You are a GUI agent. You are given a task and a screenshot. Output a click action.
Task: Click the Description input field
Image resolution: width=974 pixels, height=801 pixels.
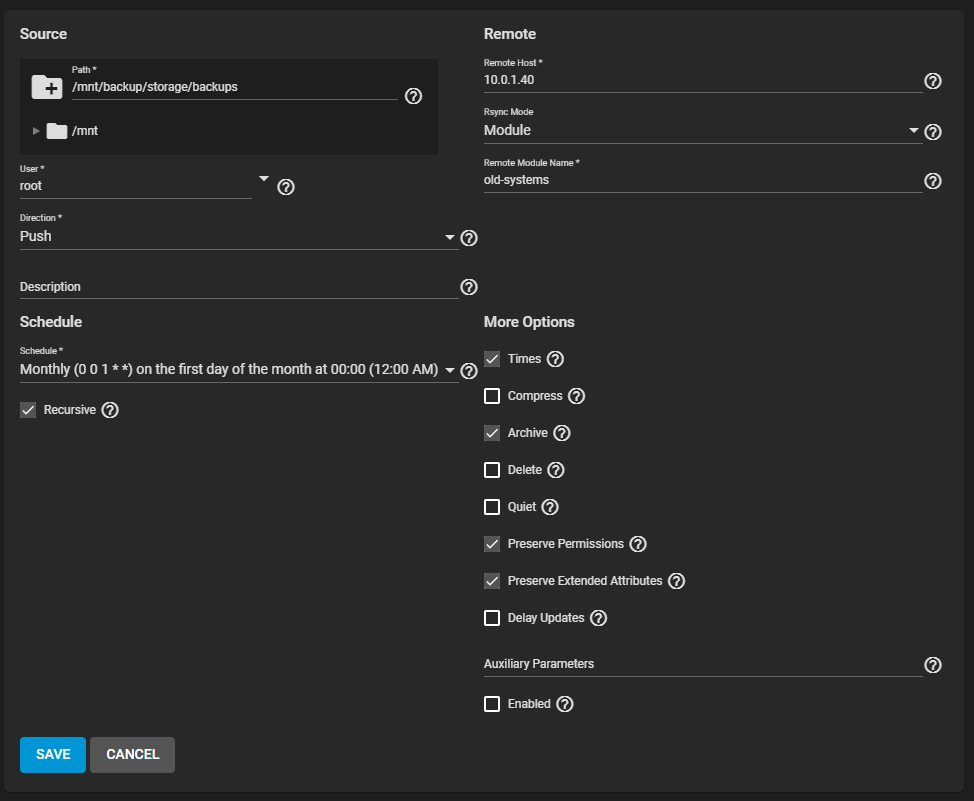[239, 287]
